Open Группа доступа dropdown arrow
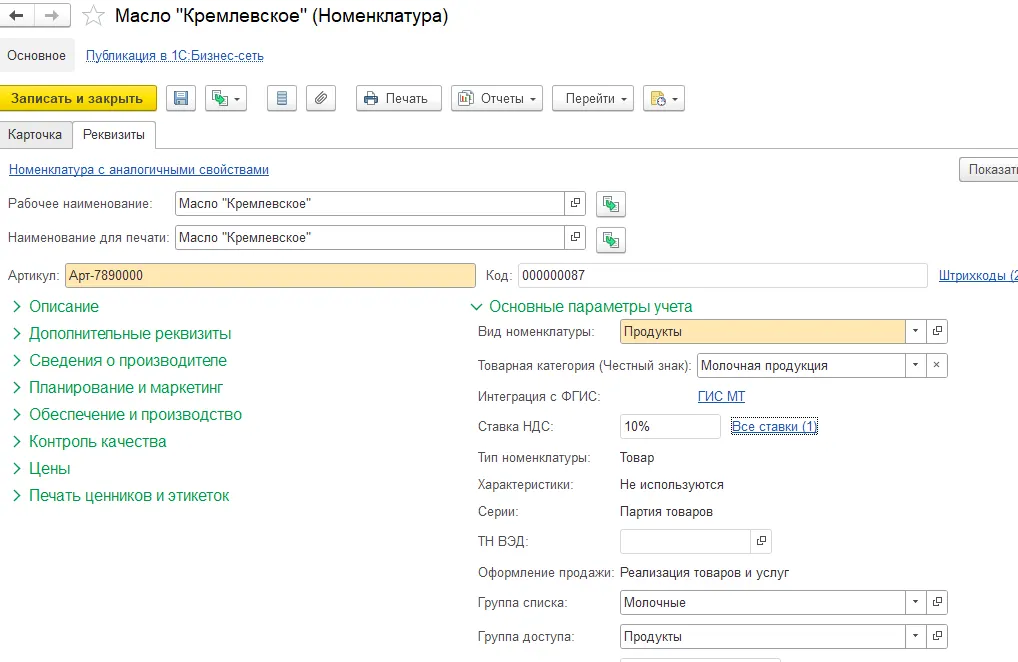 click(915, 637)
